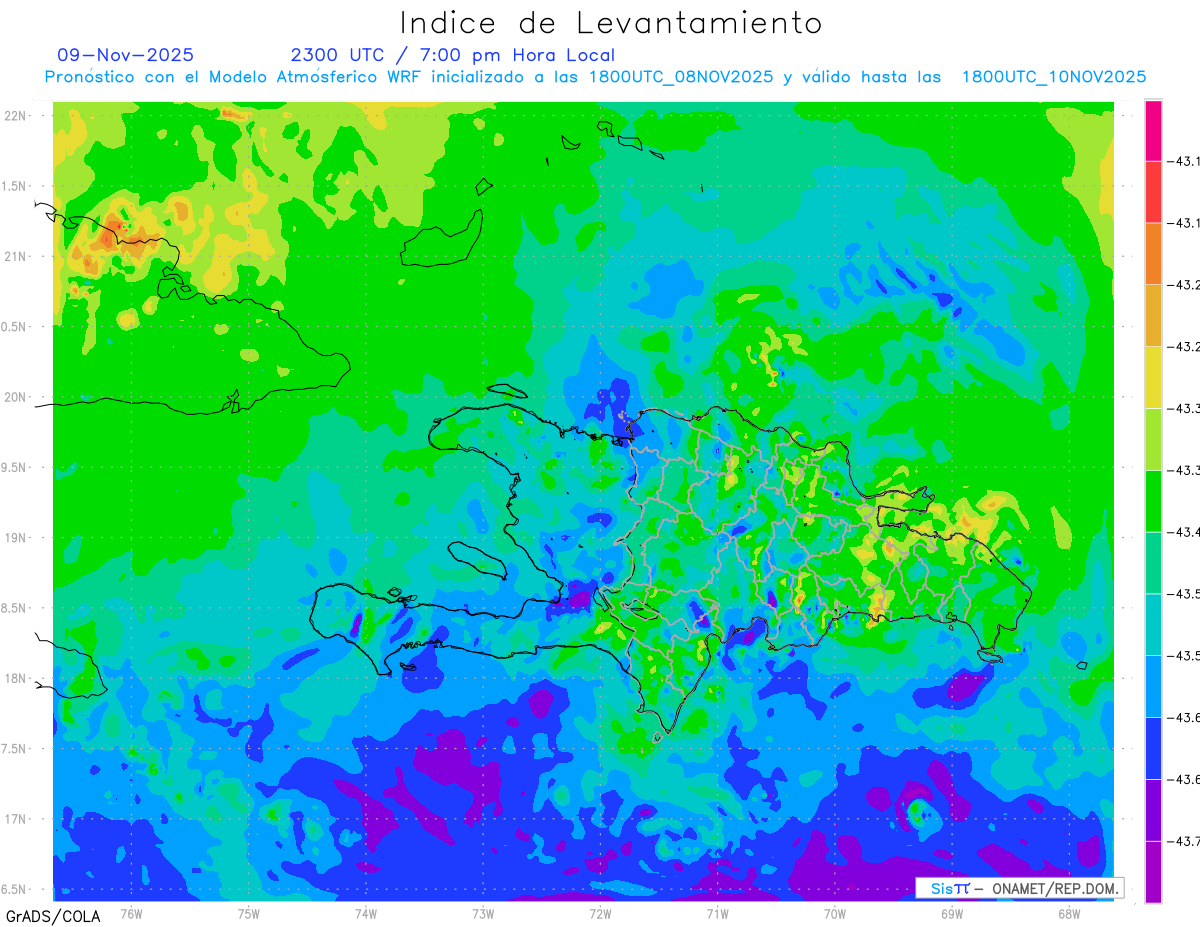Image resolution: width=1200 pixels, height=927 pixels.
Task: Select the sky-blue swatch in the color bar
Action: coord(1153,686)
